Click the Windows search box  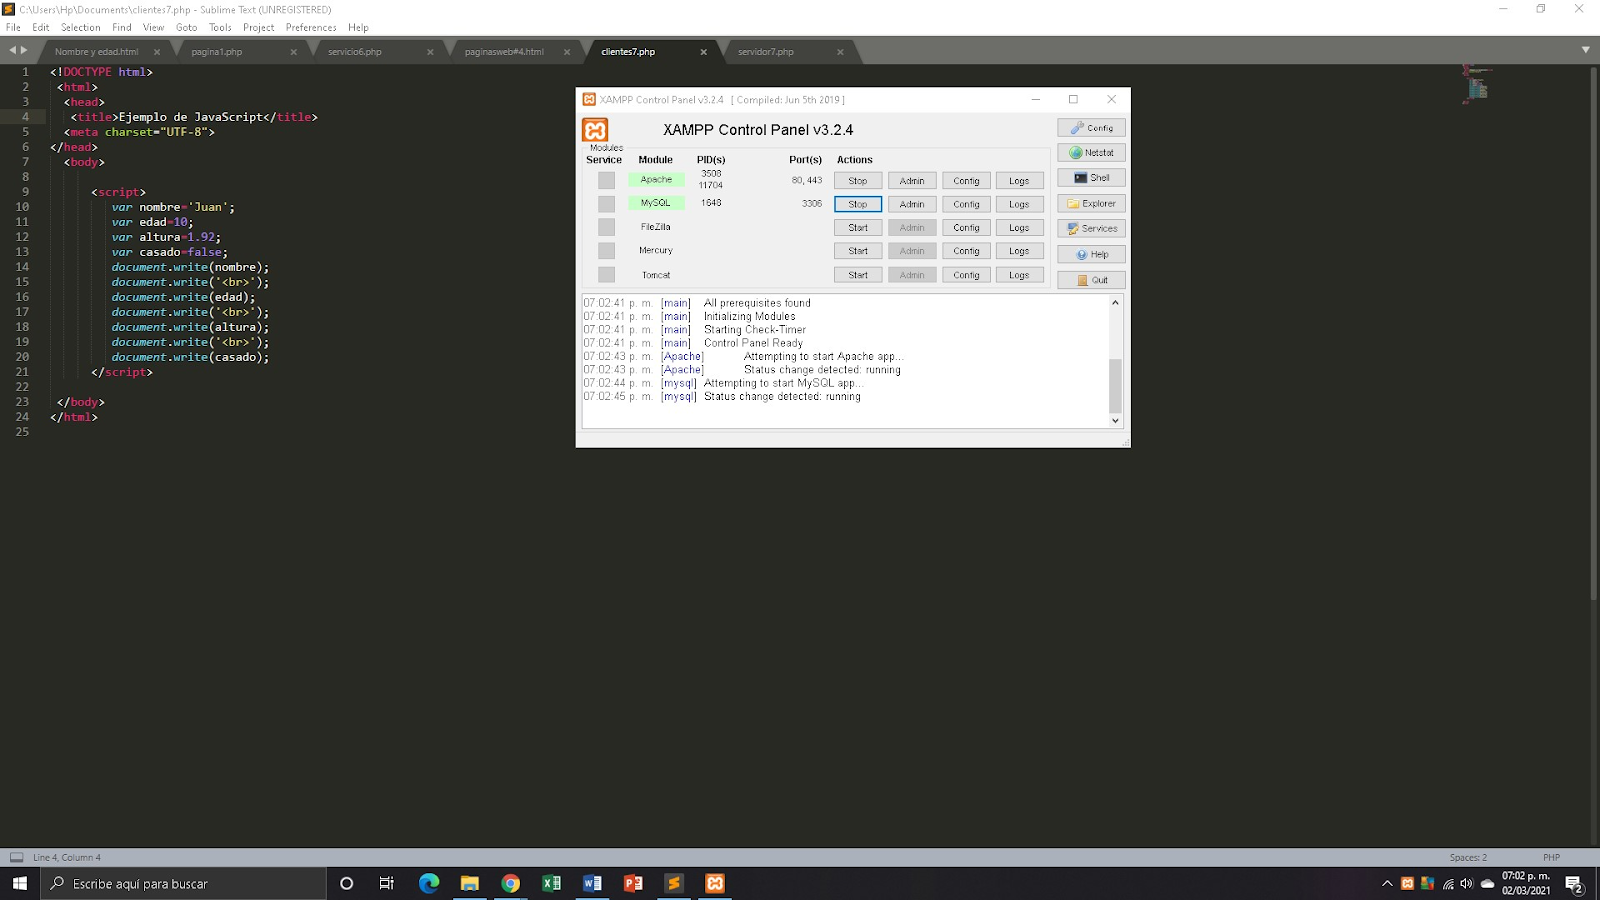tap(184, 883)
